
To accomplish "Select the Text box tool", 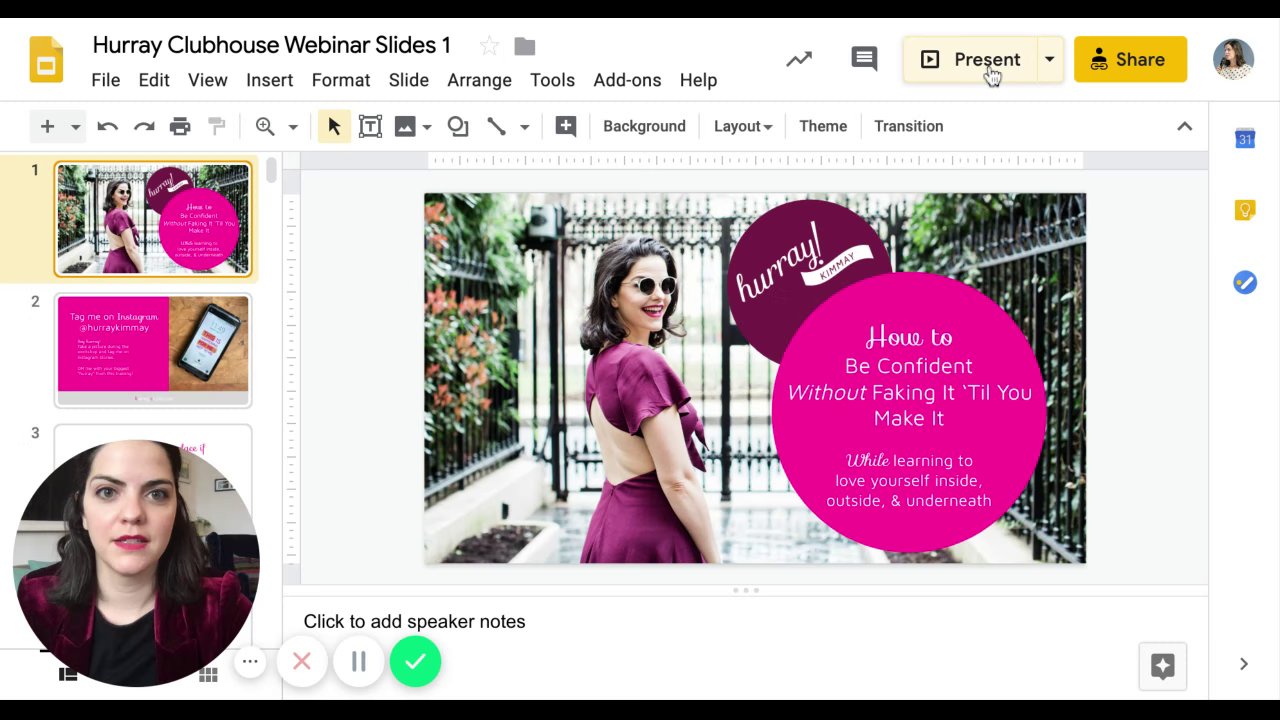I will point(370,126).
